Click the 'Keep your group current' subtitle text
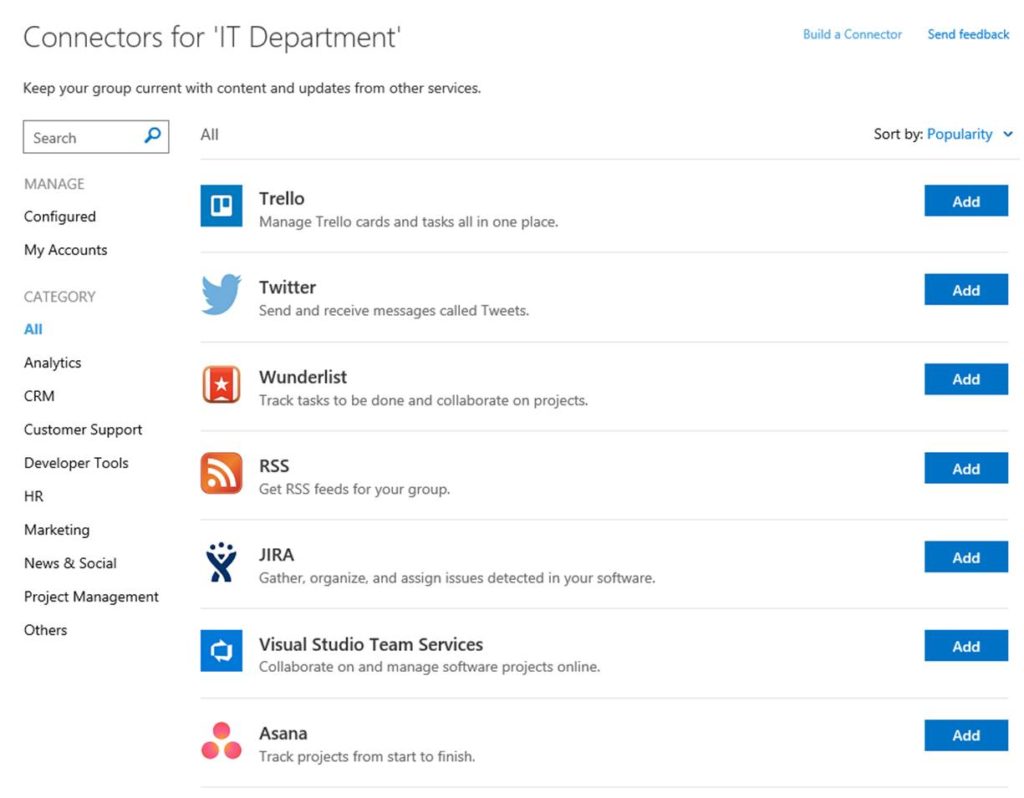Viewport: 1024px width, 798px height. 252,88
